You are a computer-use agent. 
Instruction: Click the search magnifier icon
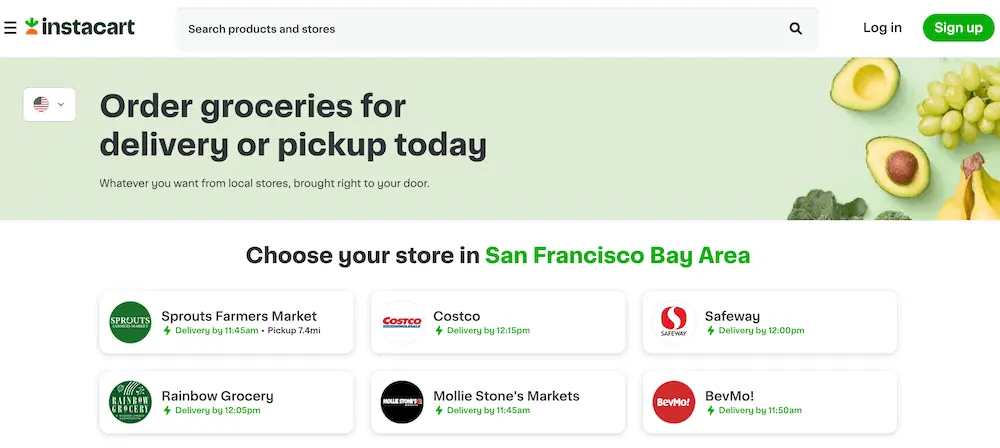[796, 29]
